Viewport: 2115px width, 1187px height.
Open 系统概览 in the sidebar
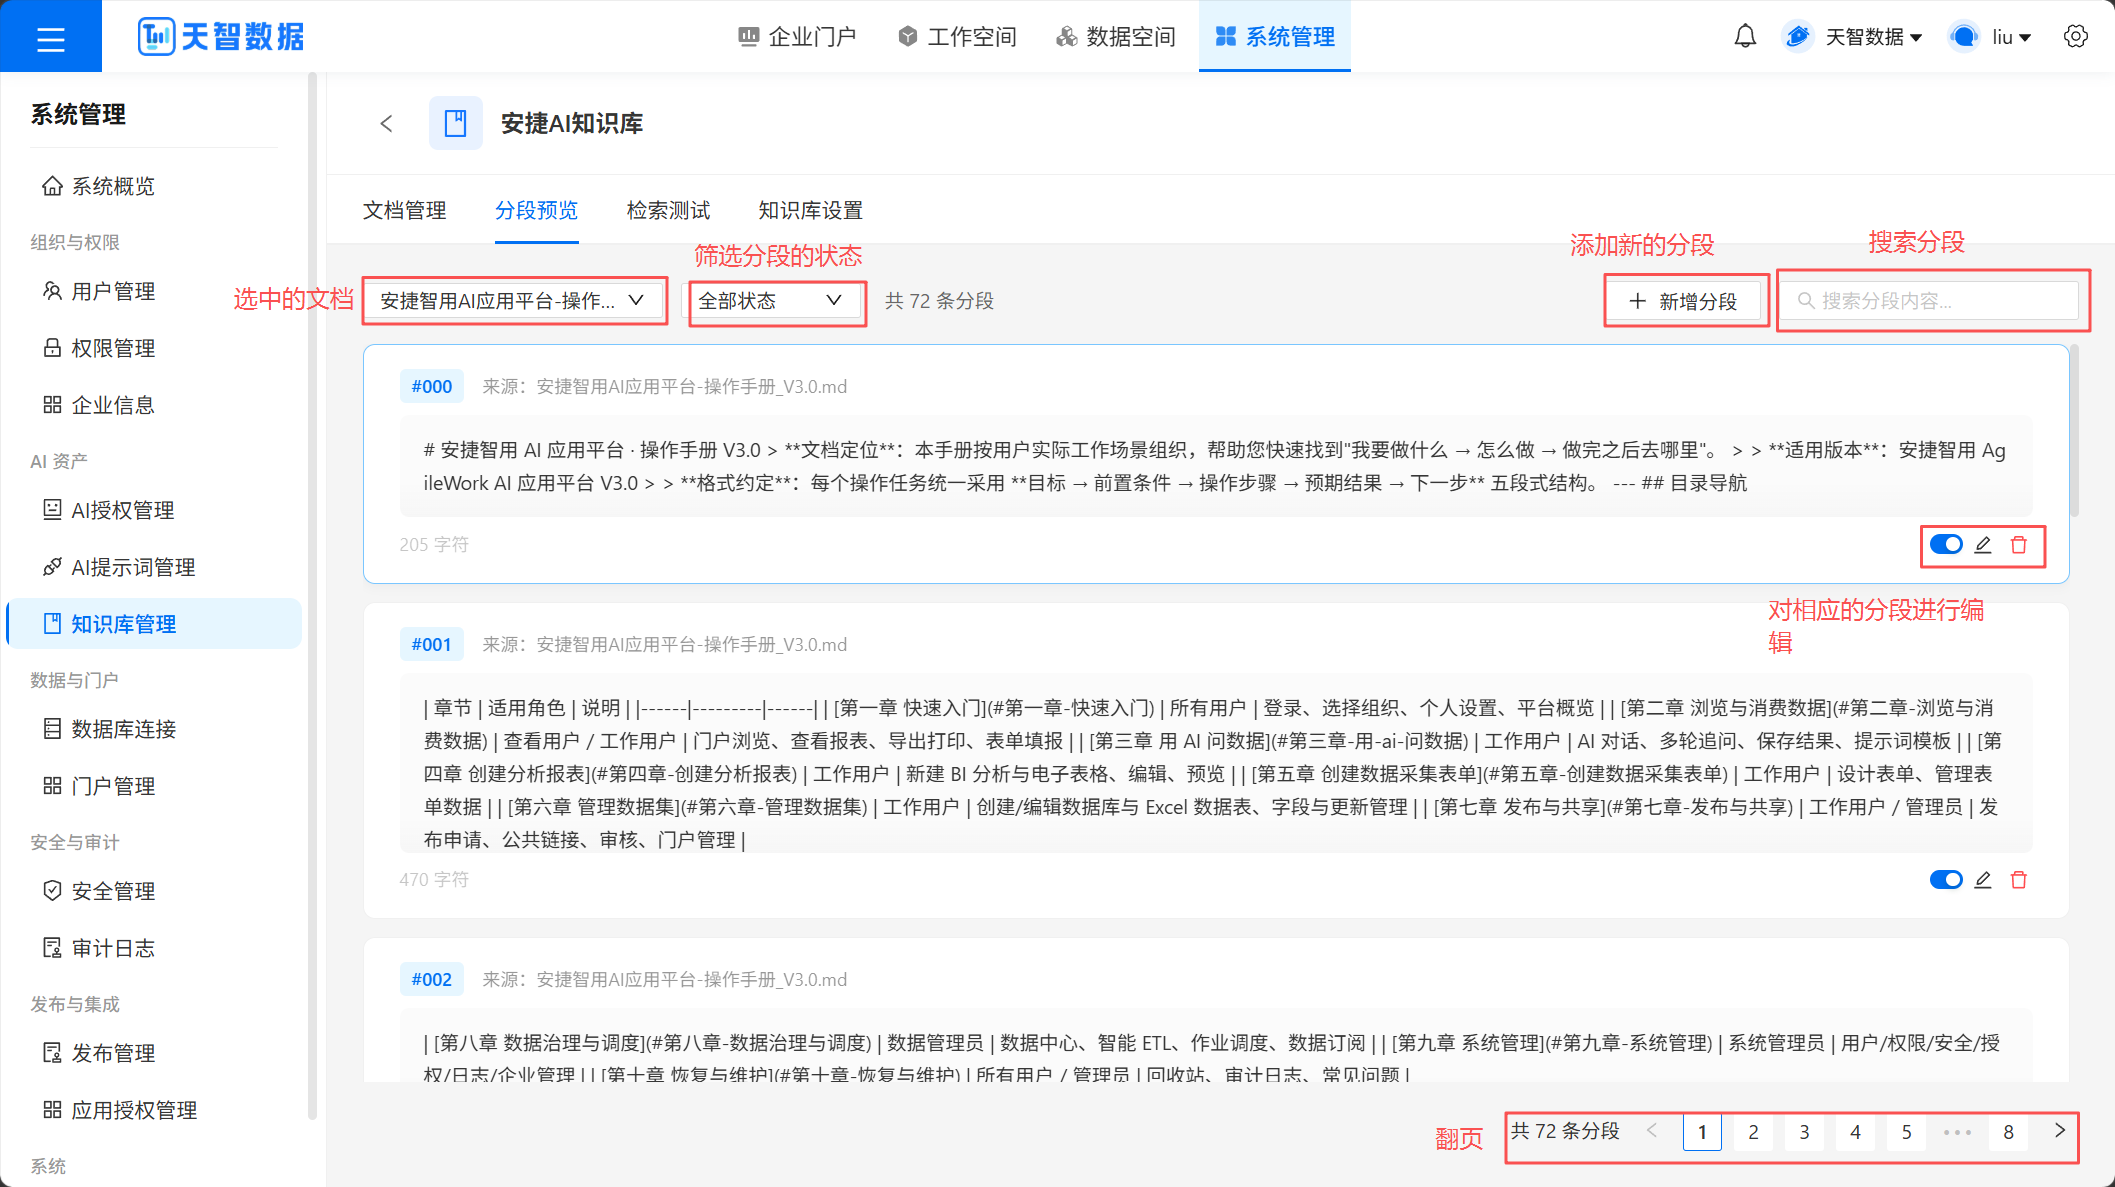click(154, 187)
